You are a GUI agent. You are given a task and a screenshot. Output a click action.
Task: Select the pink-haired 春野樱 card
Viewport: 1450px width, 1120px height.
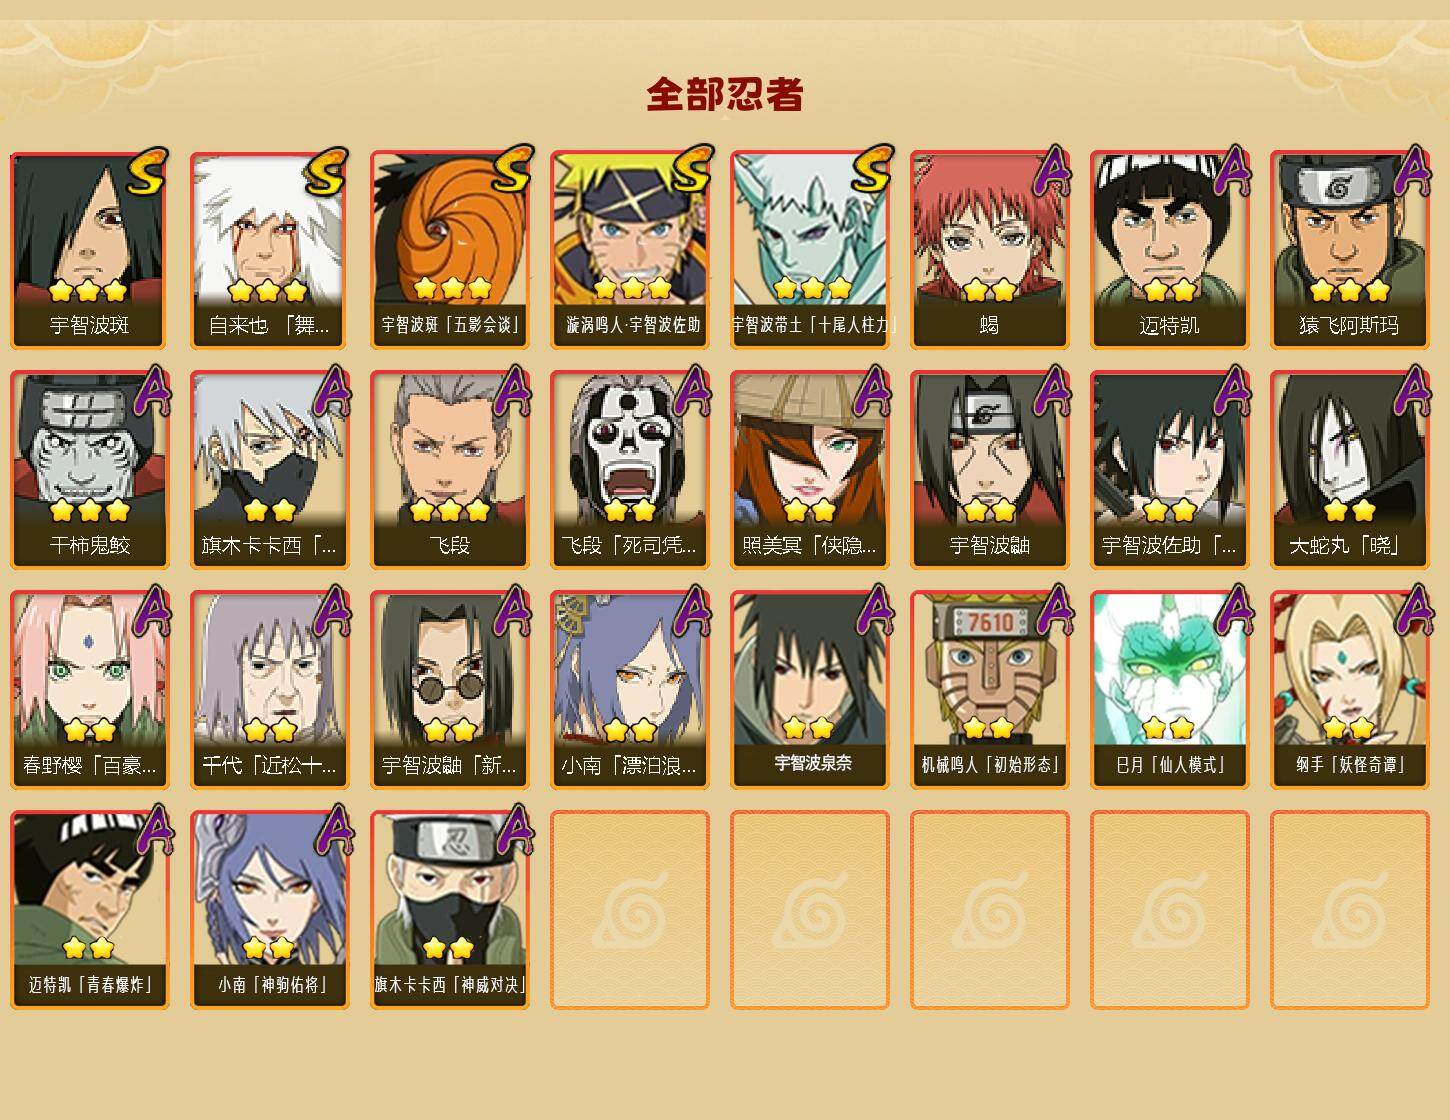(90, 690)
